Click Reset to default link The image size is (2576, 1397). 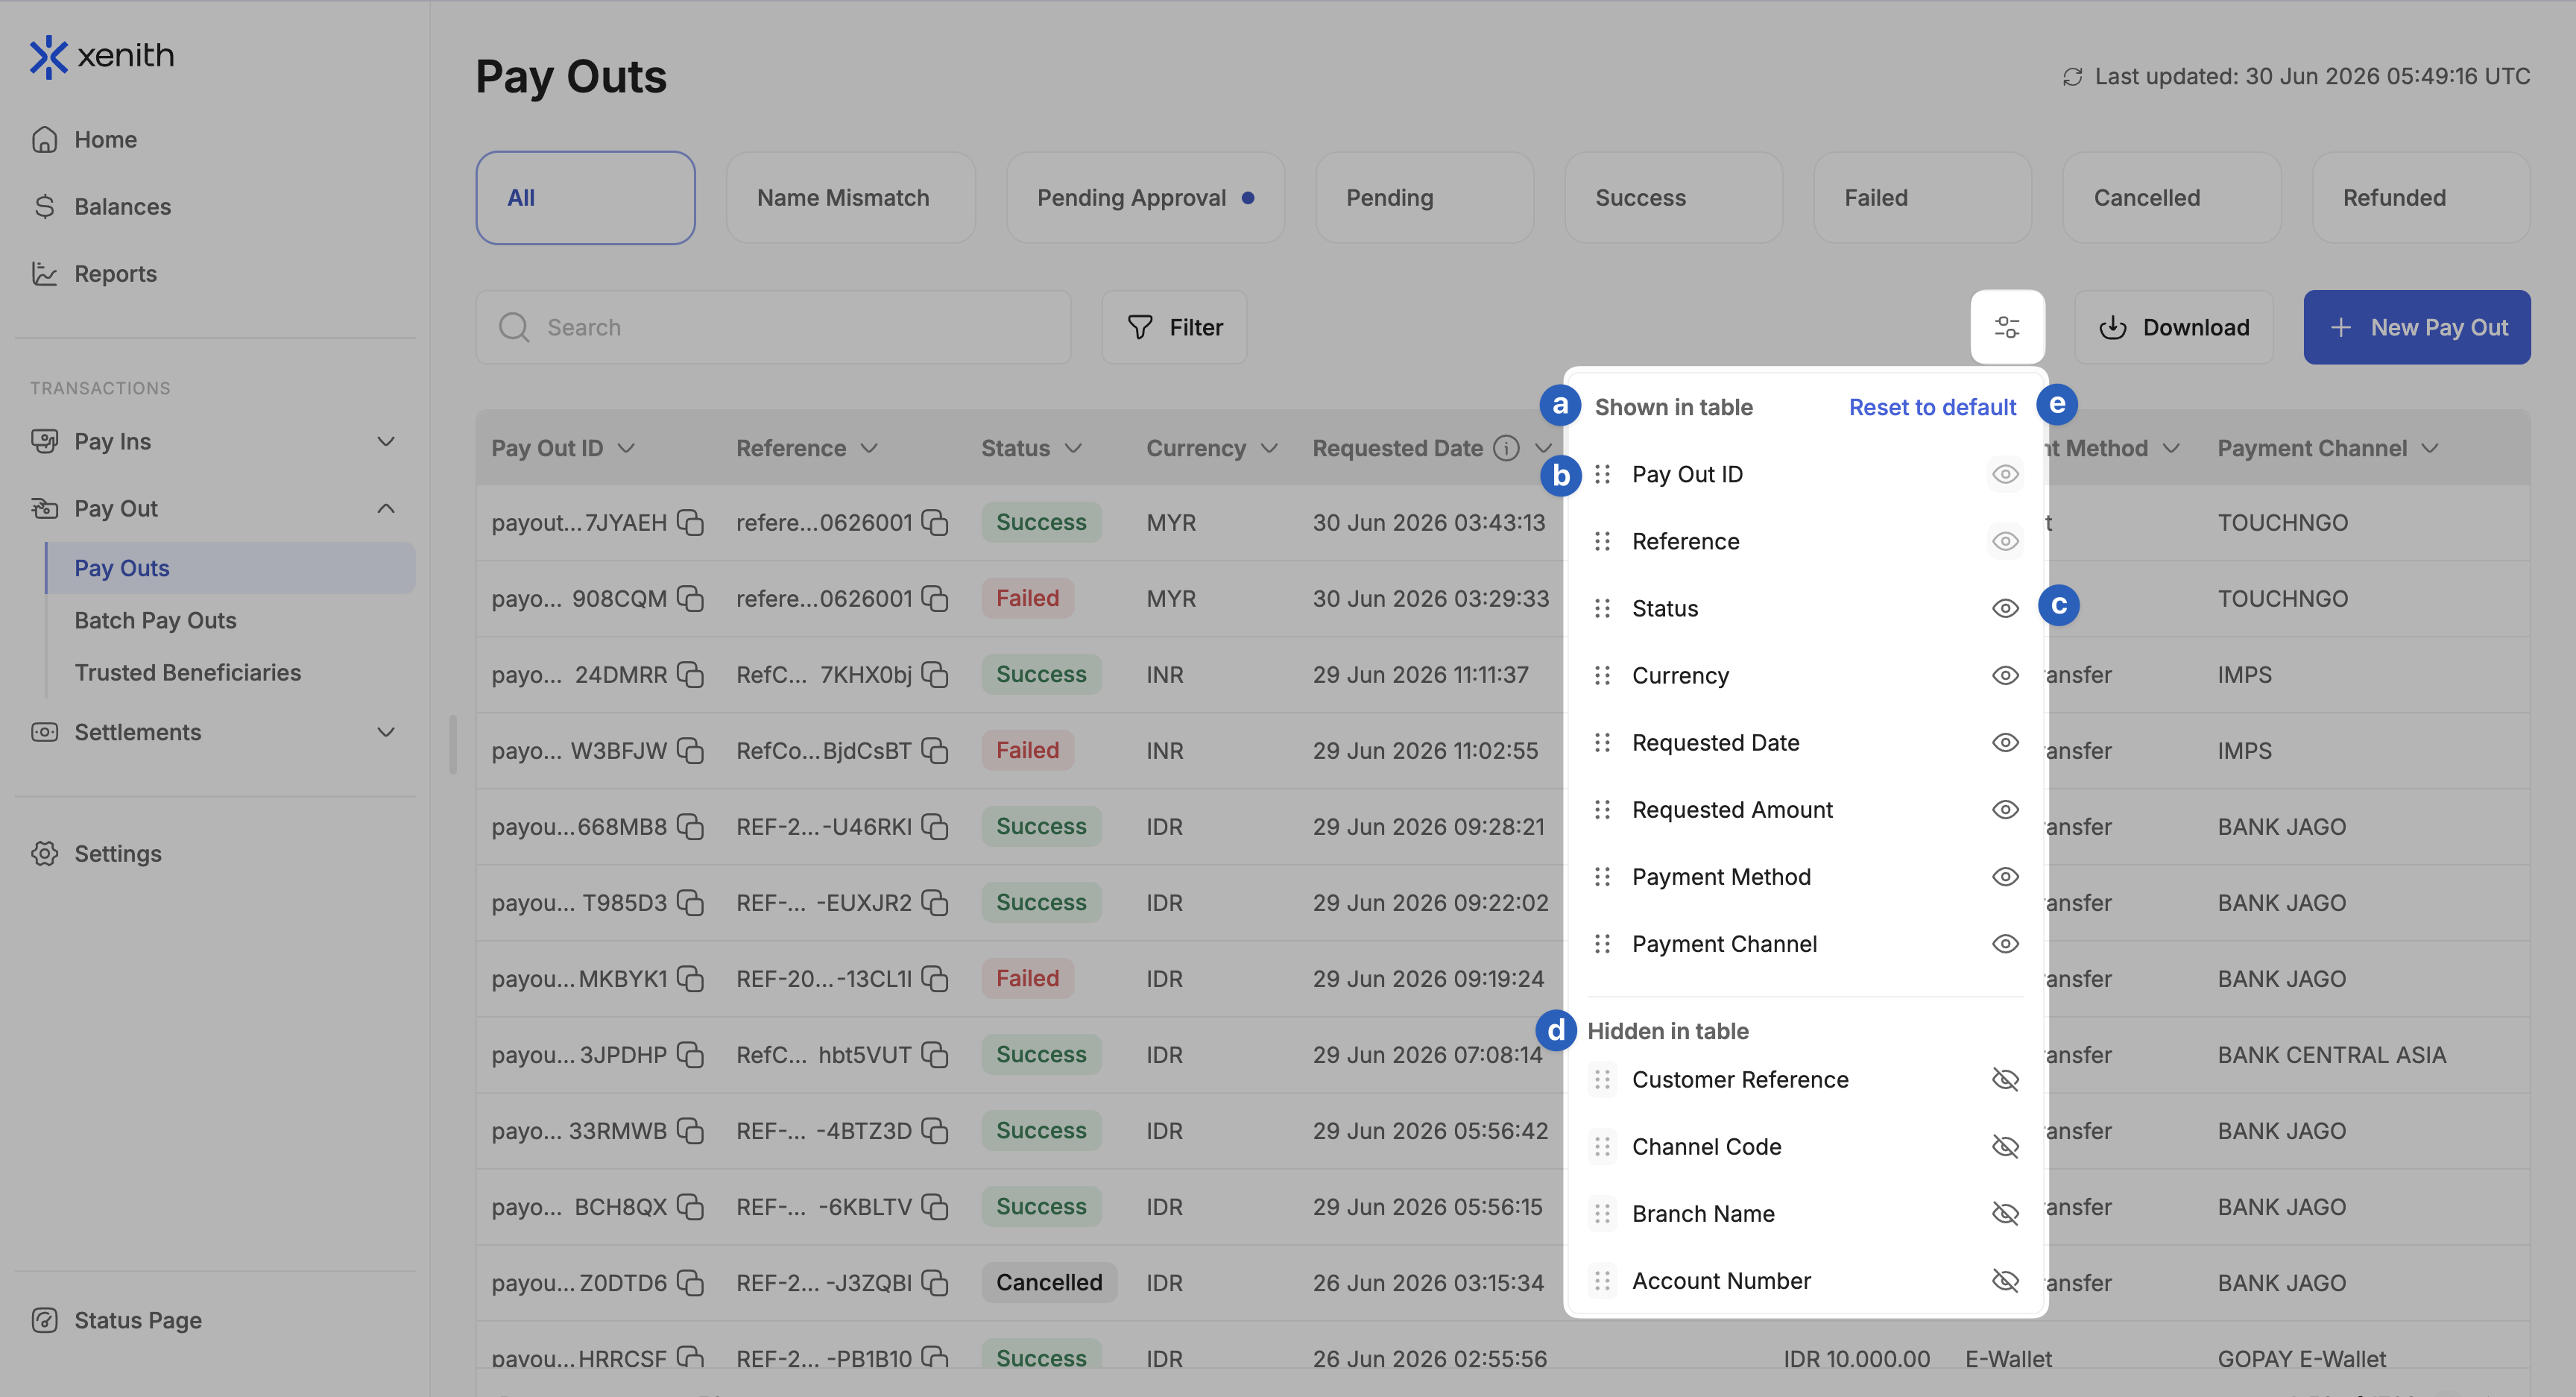1932,407
